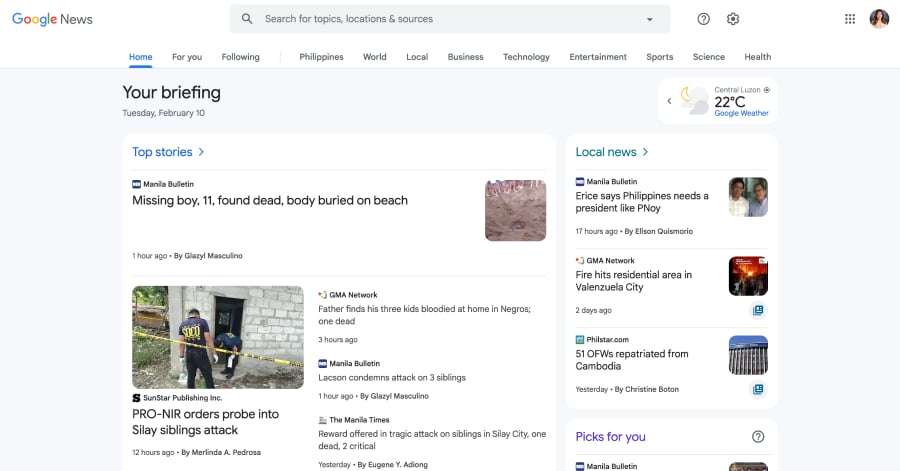Click 'By Glazyl Masculino' under Missing boy

click(x=208, y=256)
